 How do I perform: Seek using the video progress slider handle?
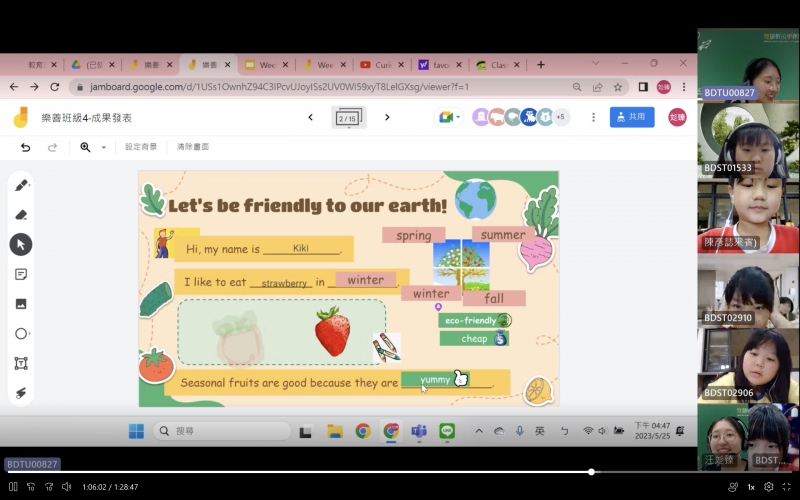click(x=591, y=472)
